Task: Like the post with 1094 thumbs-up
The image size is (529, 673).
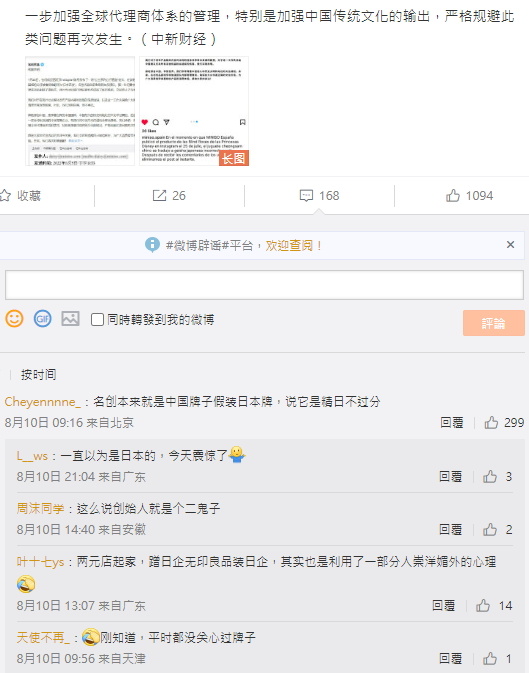Action: click(453, 196)
